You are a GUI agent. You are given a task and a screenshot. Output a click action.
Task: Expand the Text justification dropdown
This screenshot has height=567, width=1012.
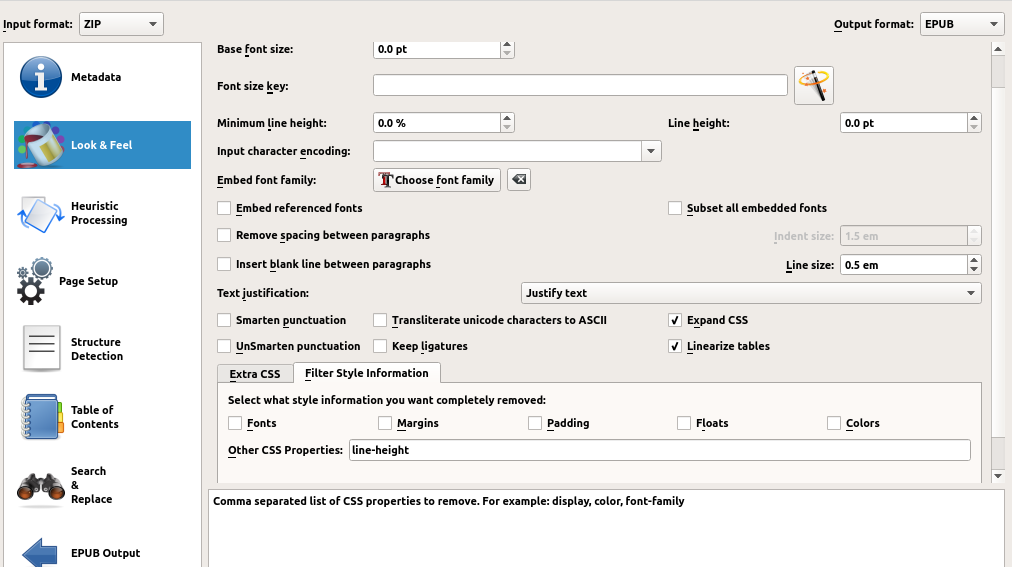(x=752, y=293)
